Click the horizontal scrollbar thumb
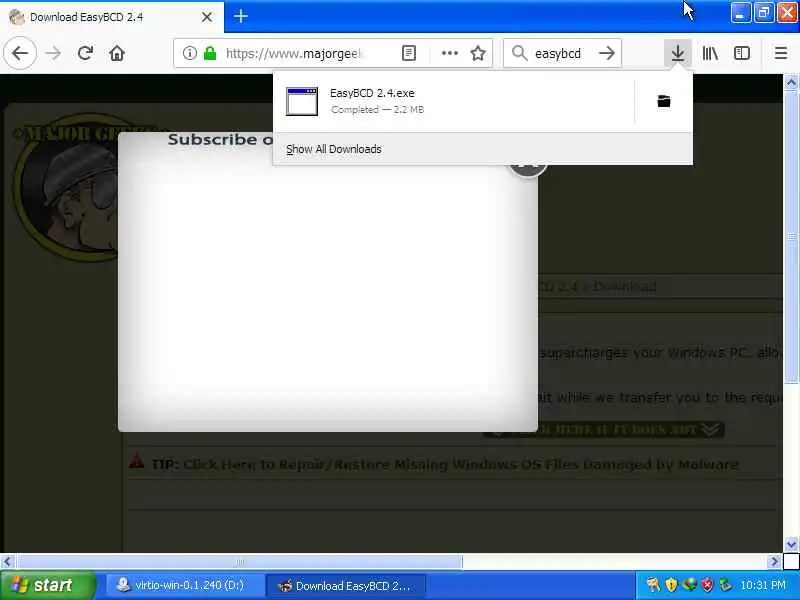Viewport: 800px width, 600px height. (239, 562)
